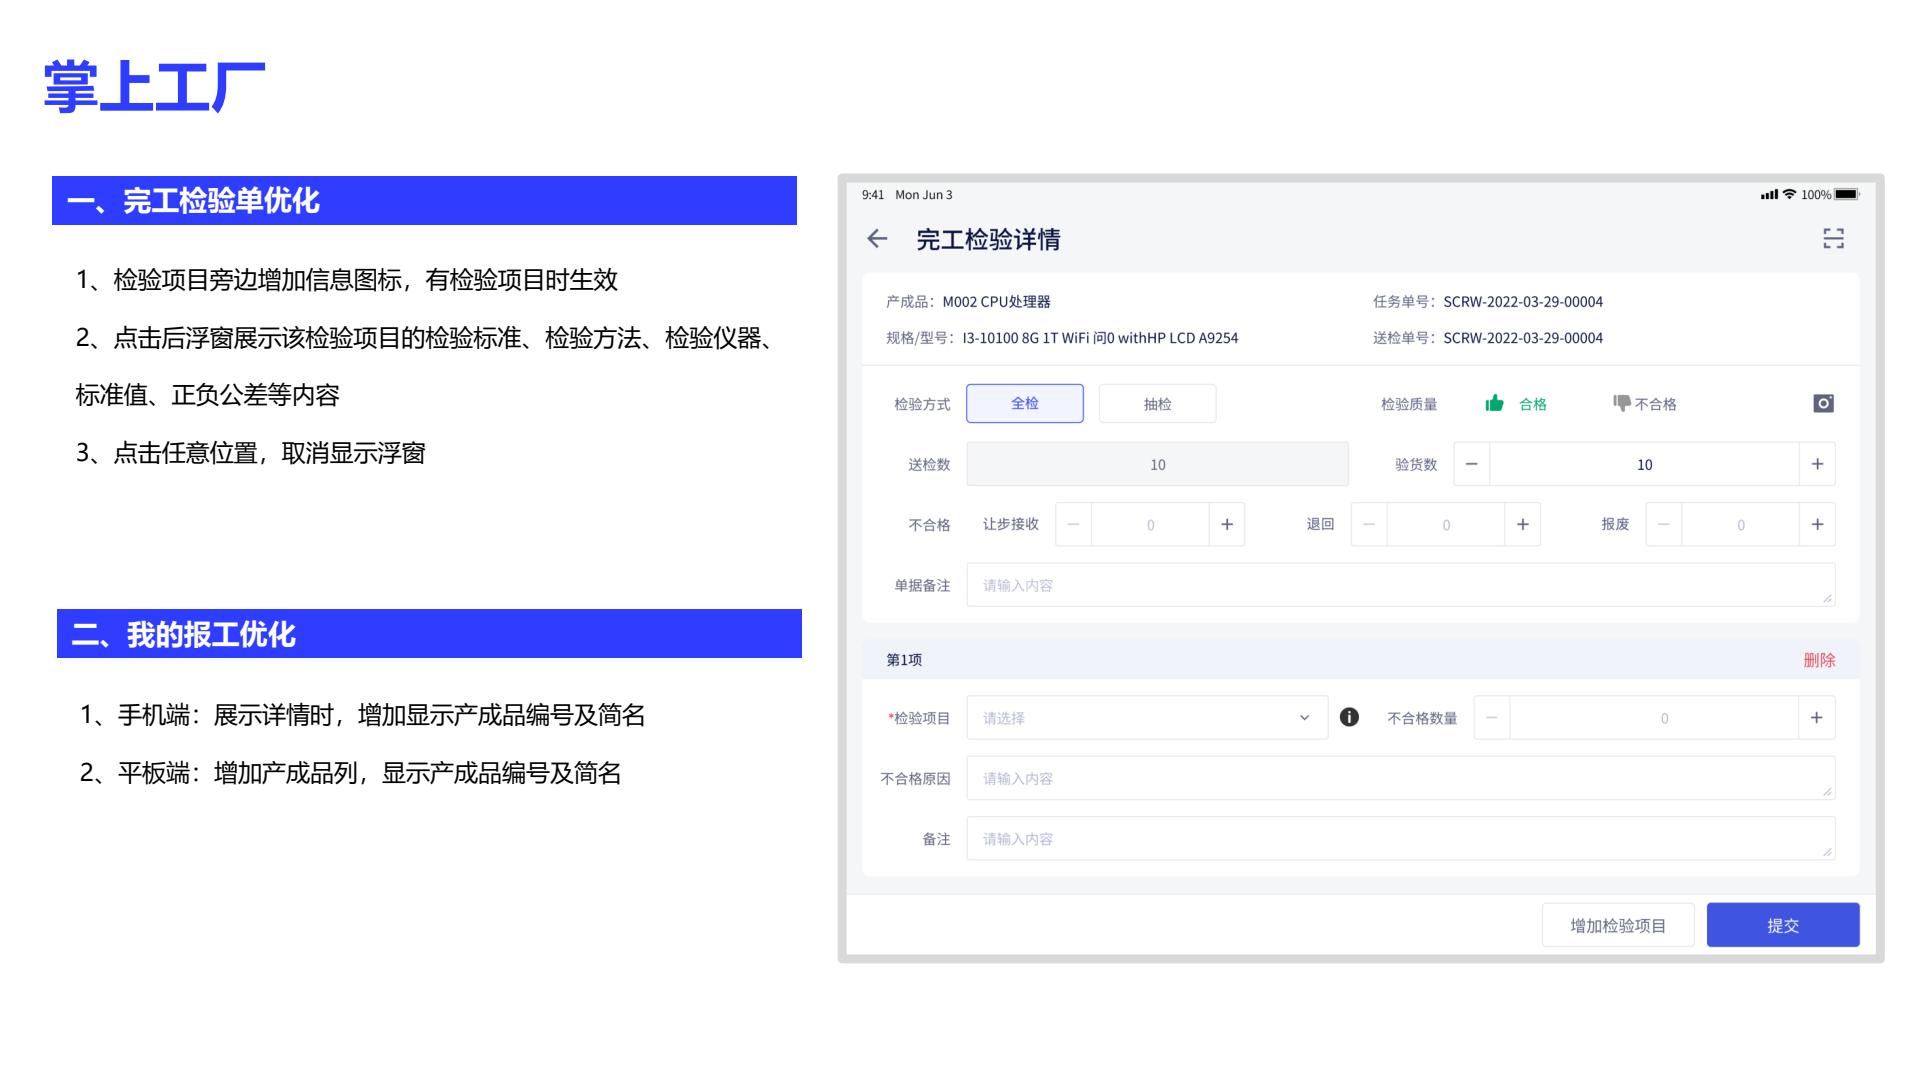Screen dimensions: 1920x1080
Task: Click the camera icon beside 不合格
Action: (x=1823, y=403)
